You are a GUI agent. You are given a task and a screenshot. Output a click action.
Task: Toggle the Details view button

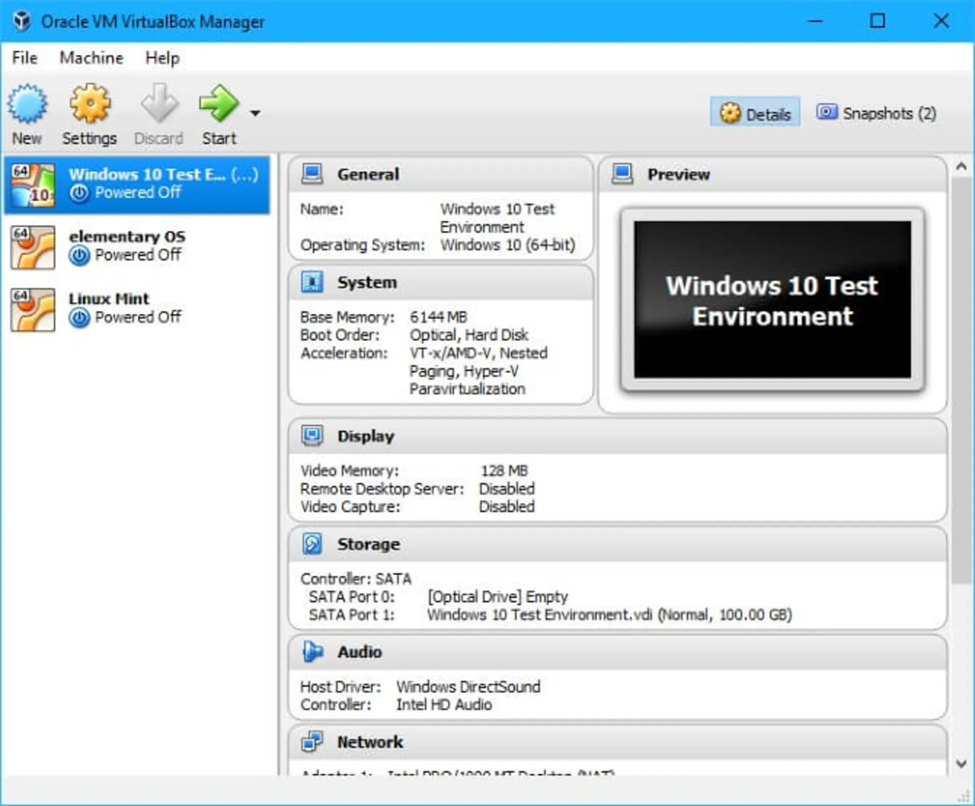756,114
